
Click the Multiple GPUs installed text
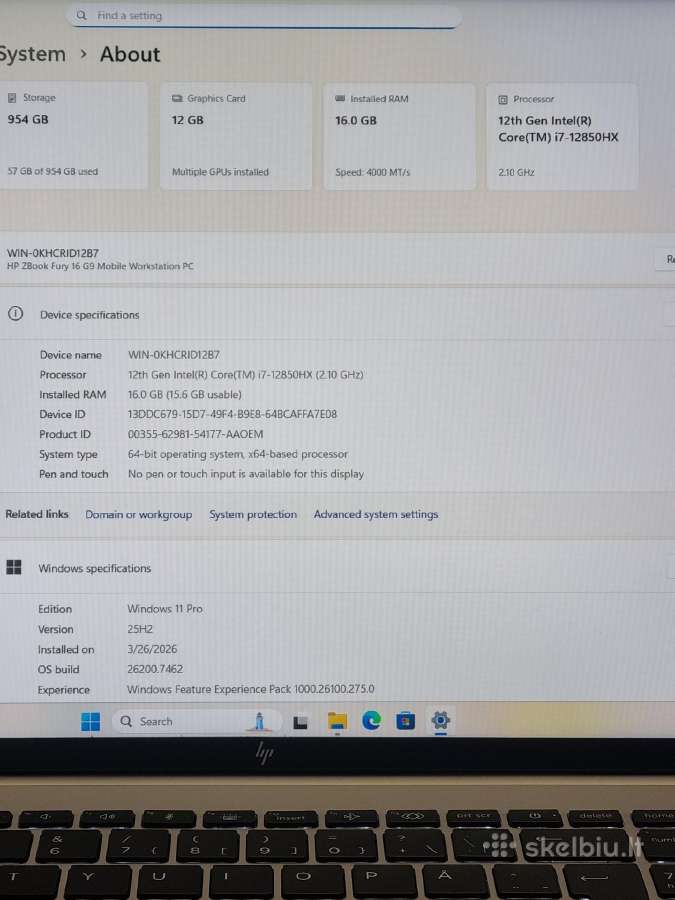[x=220, y=172]
